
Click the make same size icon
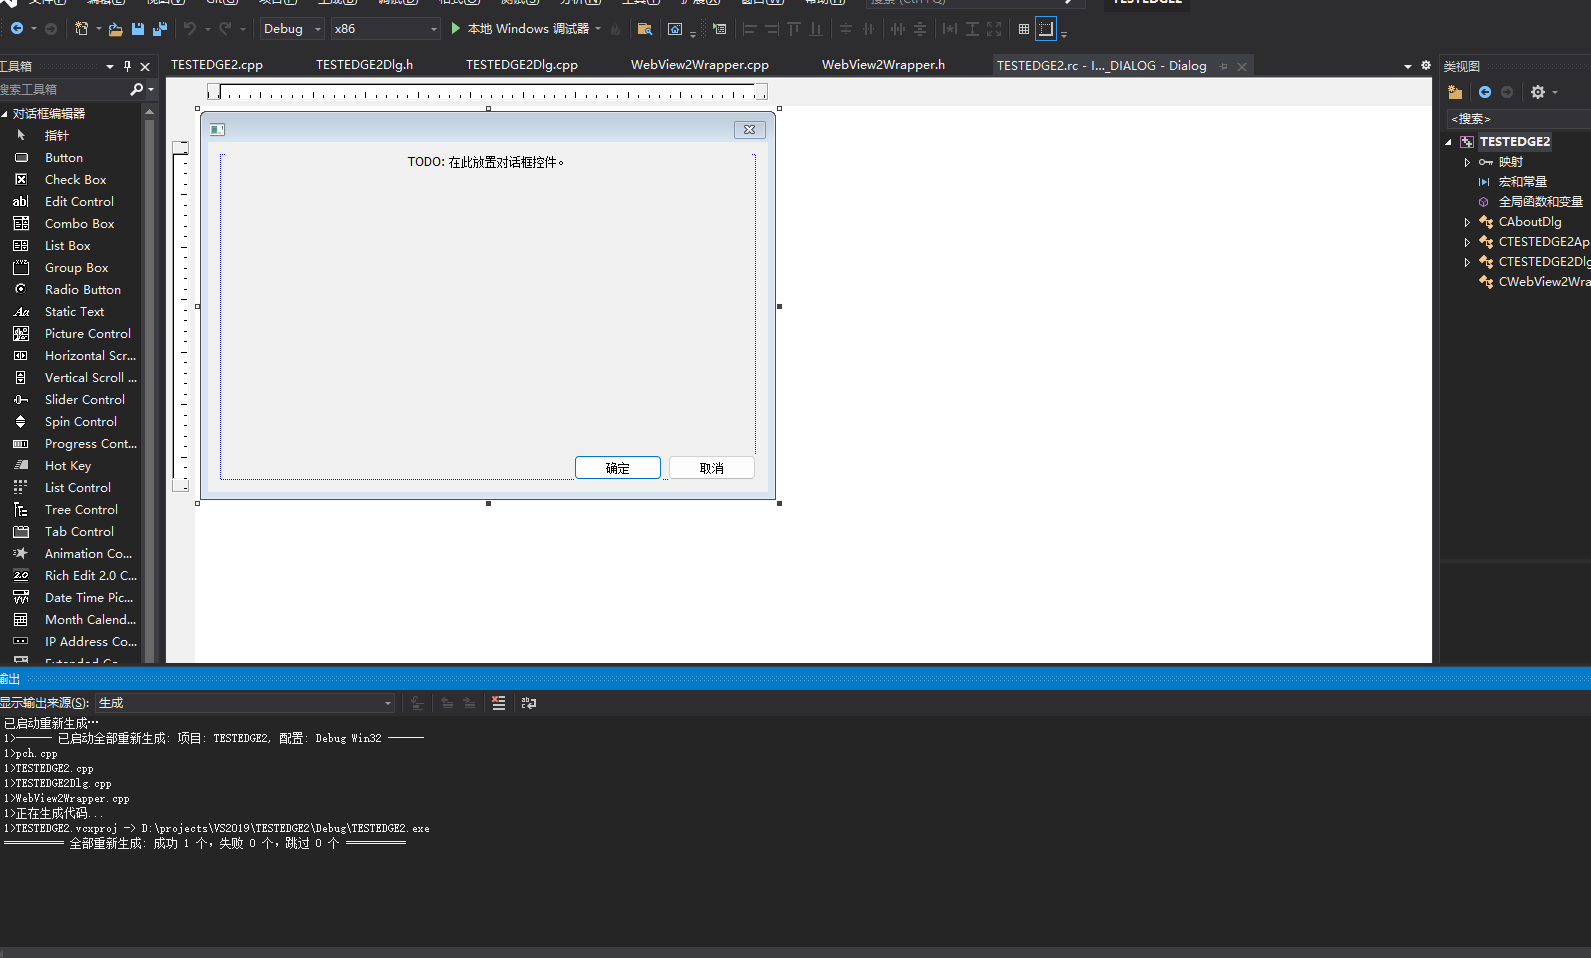coord(994,29)
